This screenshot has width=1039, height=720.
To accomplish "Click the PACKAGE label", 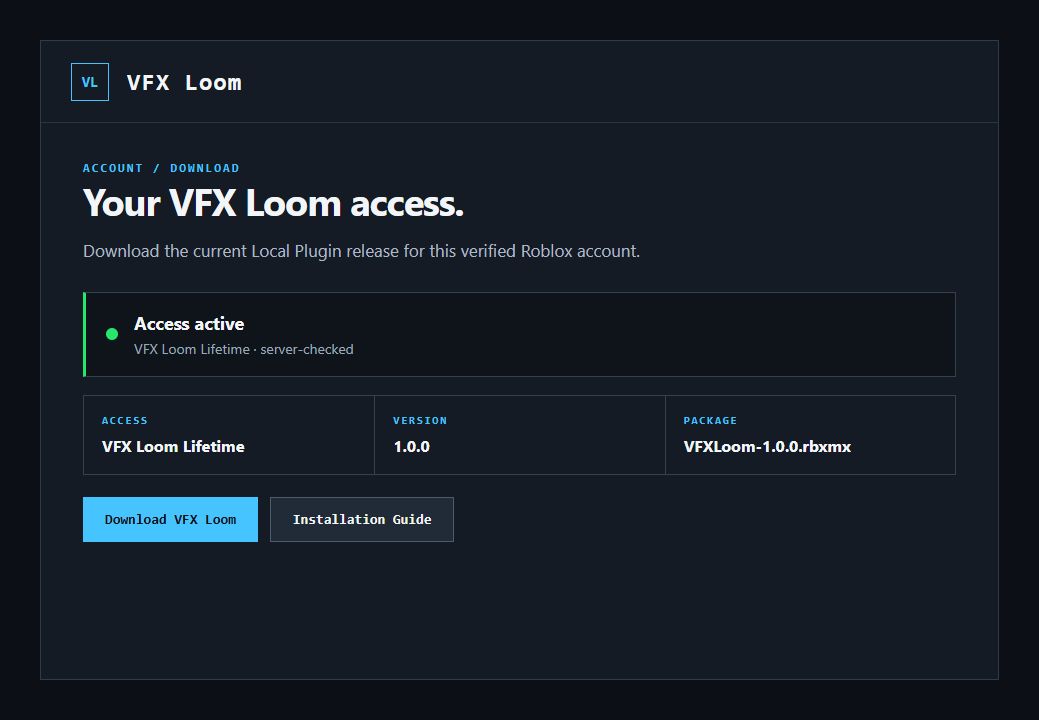I will 710,421.
